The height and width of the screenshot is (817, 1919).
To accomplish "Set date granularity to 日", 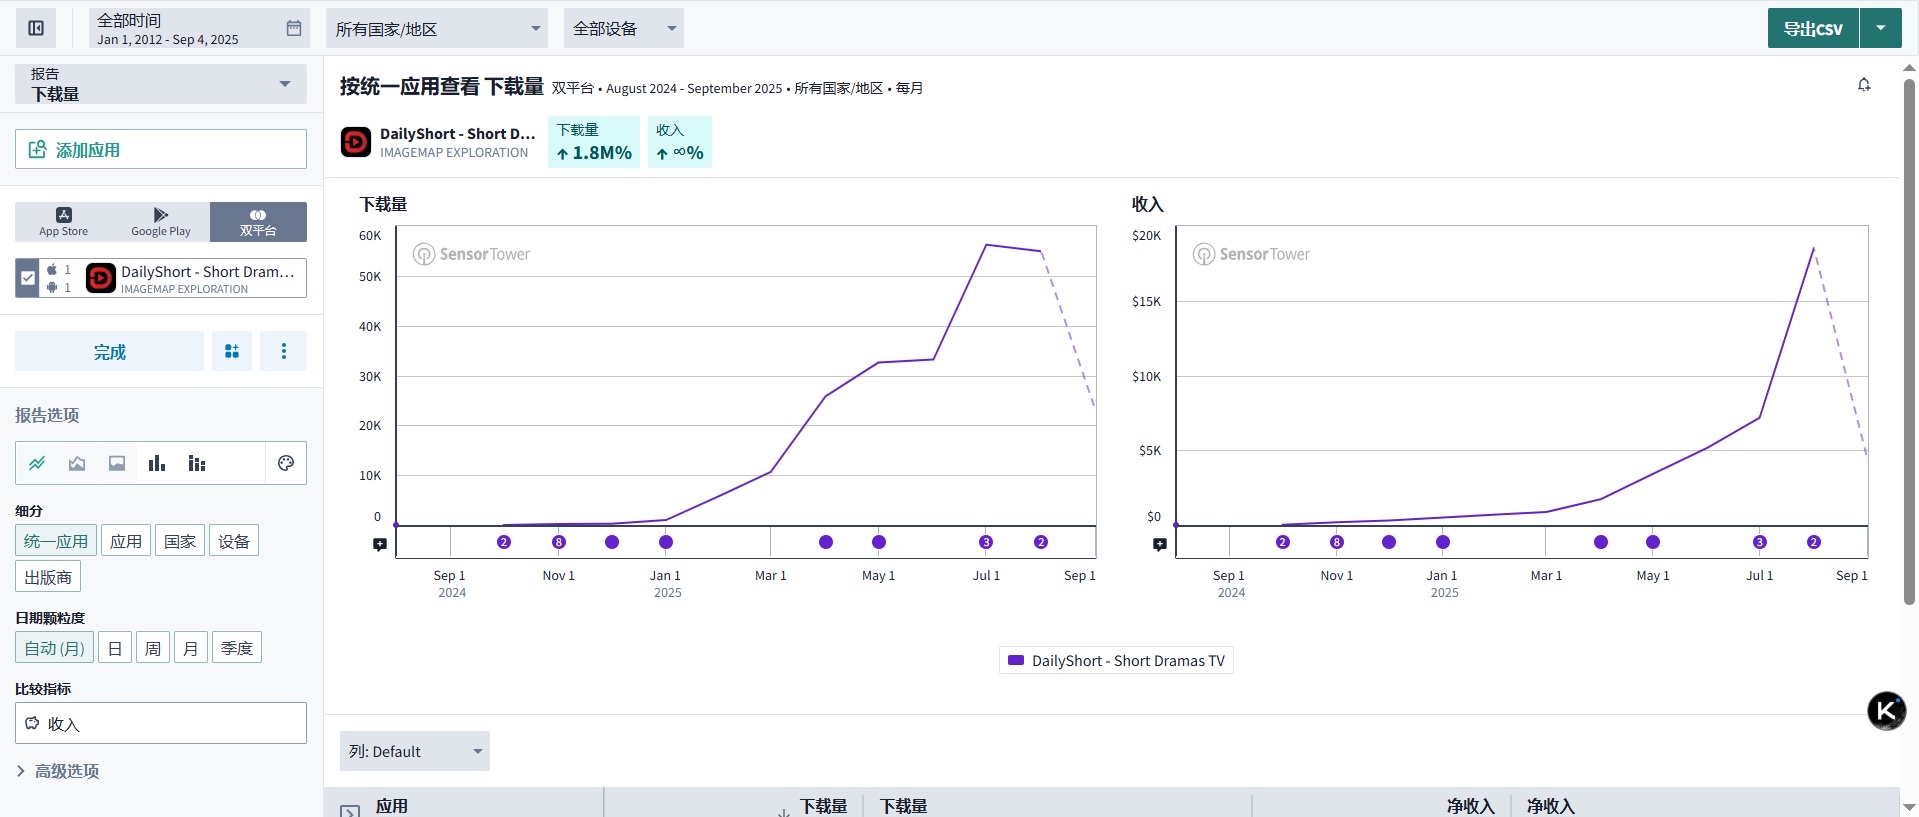I will (x=115, y=648).
